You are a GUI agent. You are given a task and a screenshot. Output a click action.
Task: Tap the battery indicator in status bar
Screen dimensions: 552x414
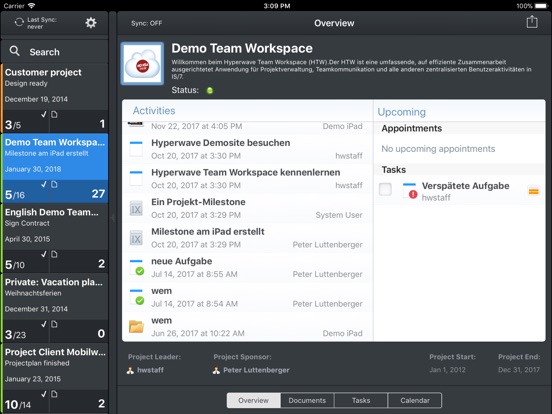(x=541, y=6)
